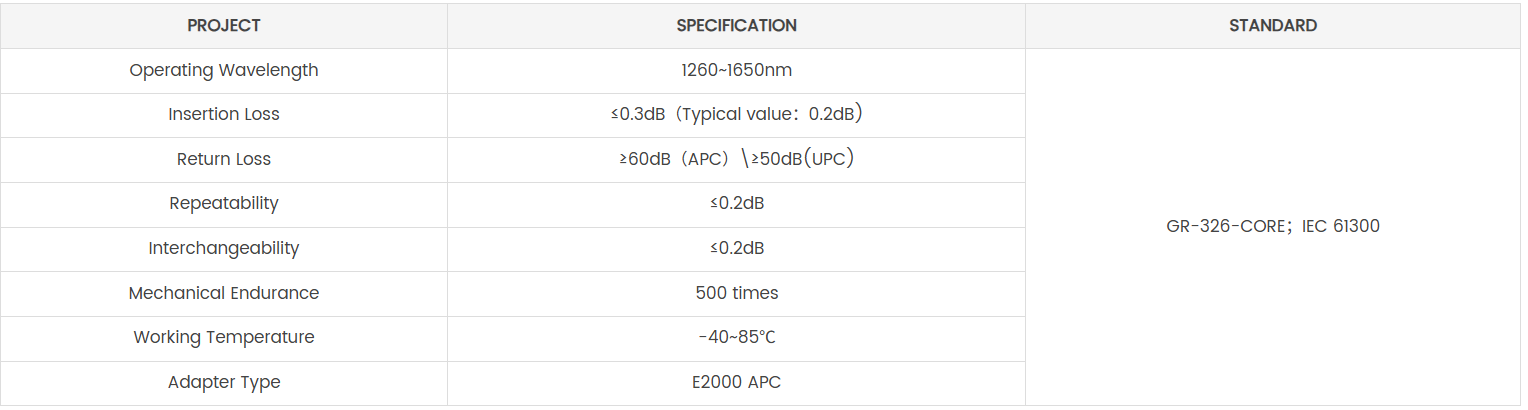Click the Interchangeability ≤0.2dB value
Image resolution: width=1528 pixels, height=410 pixels.
(736, 248)
